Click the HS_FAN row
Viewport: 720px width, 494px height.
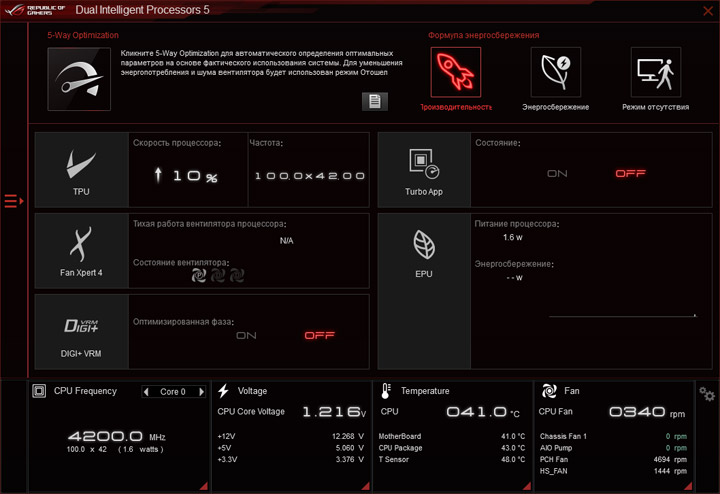(x=613, y=471)
